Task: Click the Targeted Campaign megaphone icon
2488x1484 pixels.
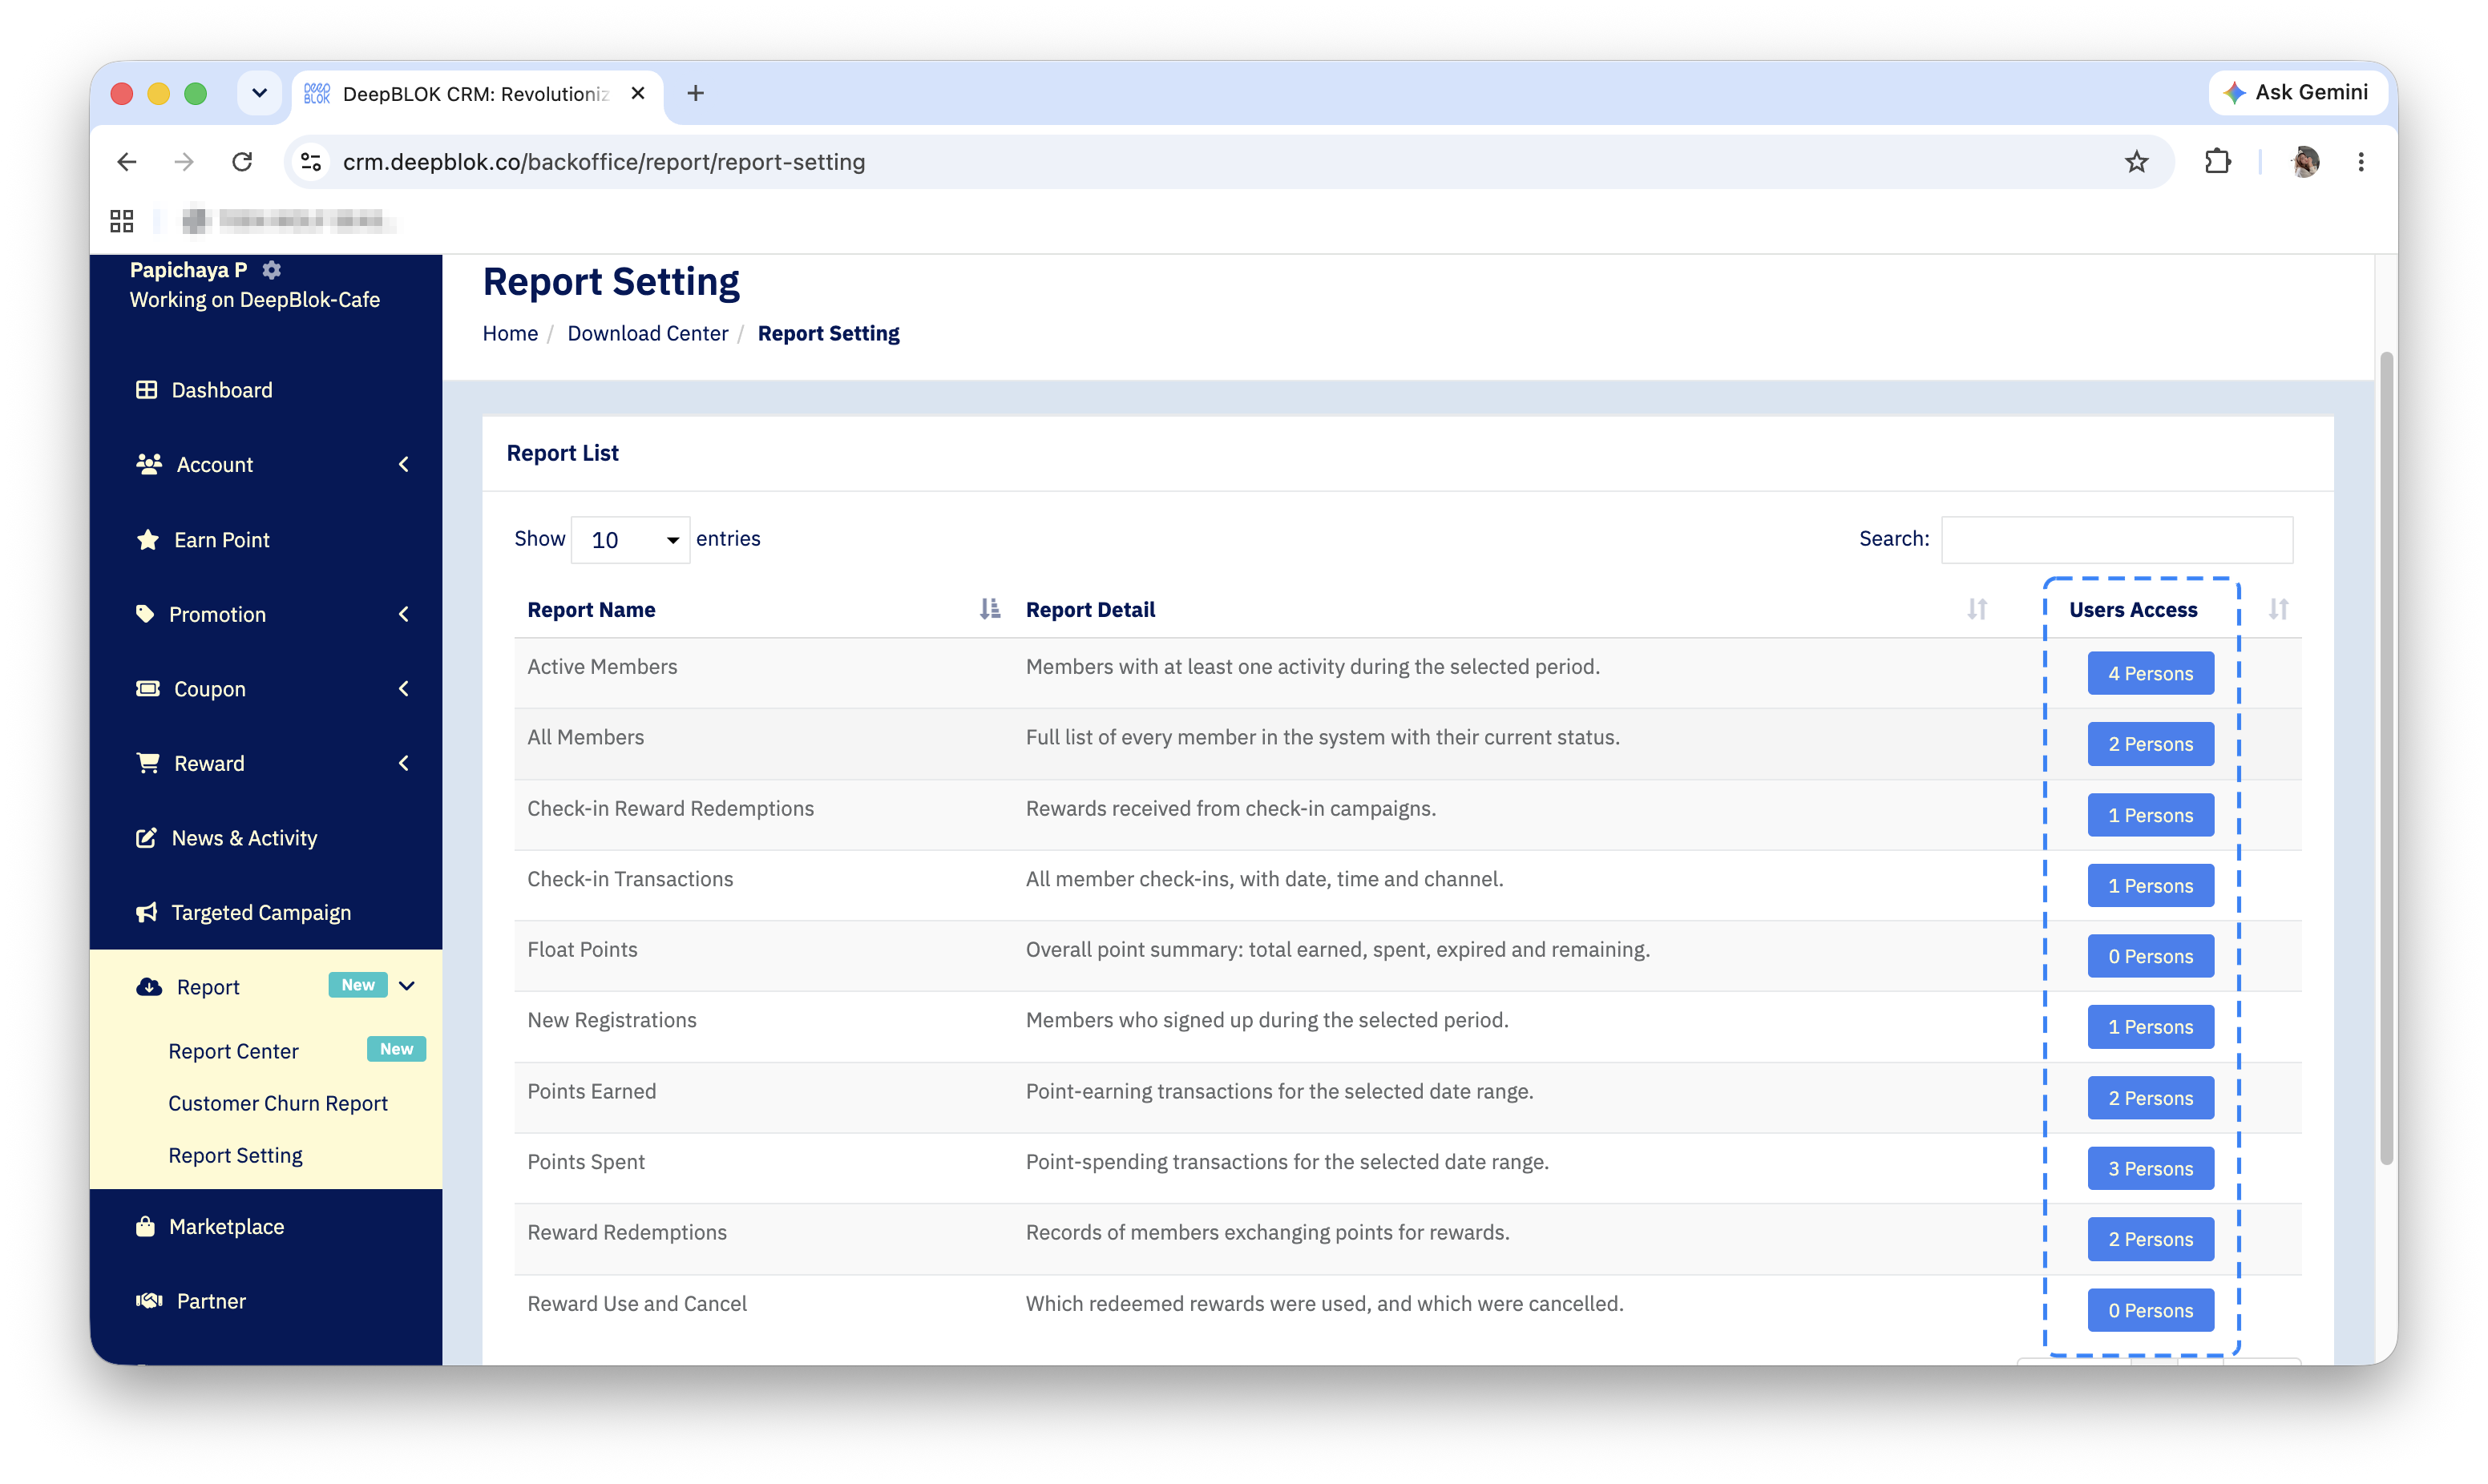Action: click(147, 912)
